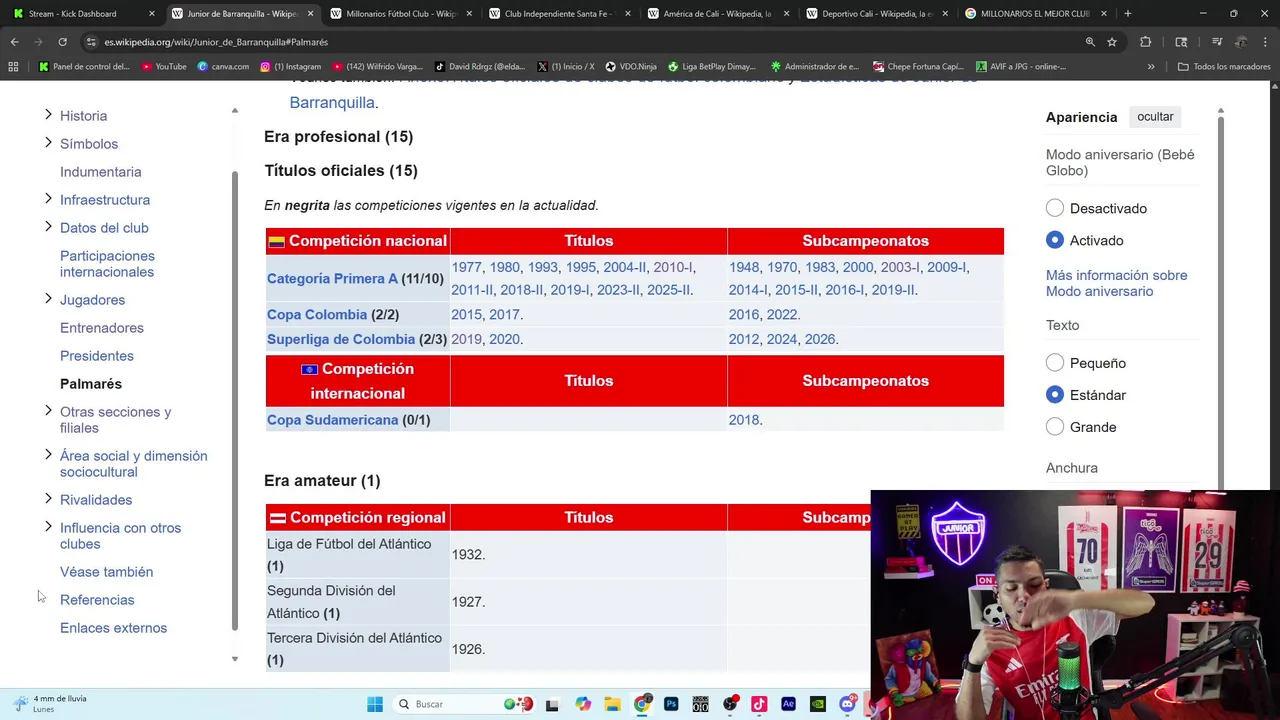The width and height of the screenshot is (1280, 720).
Task: Open the weather widget showing lluvia
Action: [50, 704]
